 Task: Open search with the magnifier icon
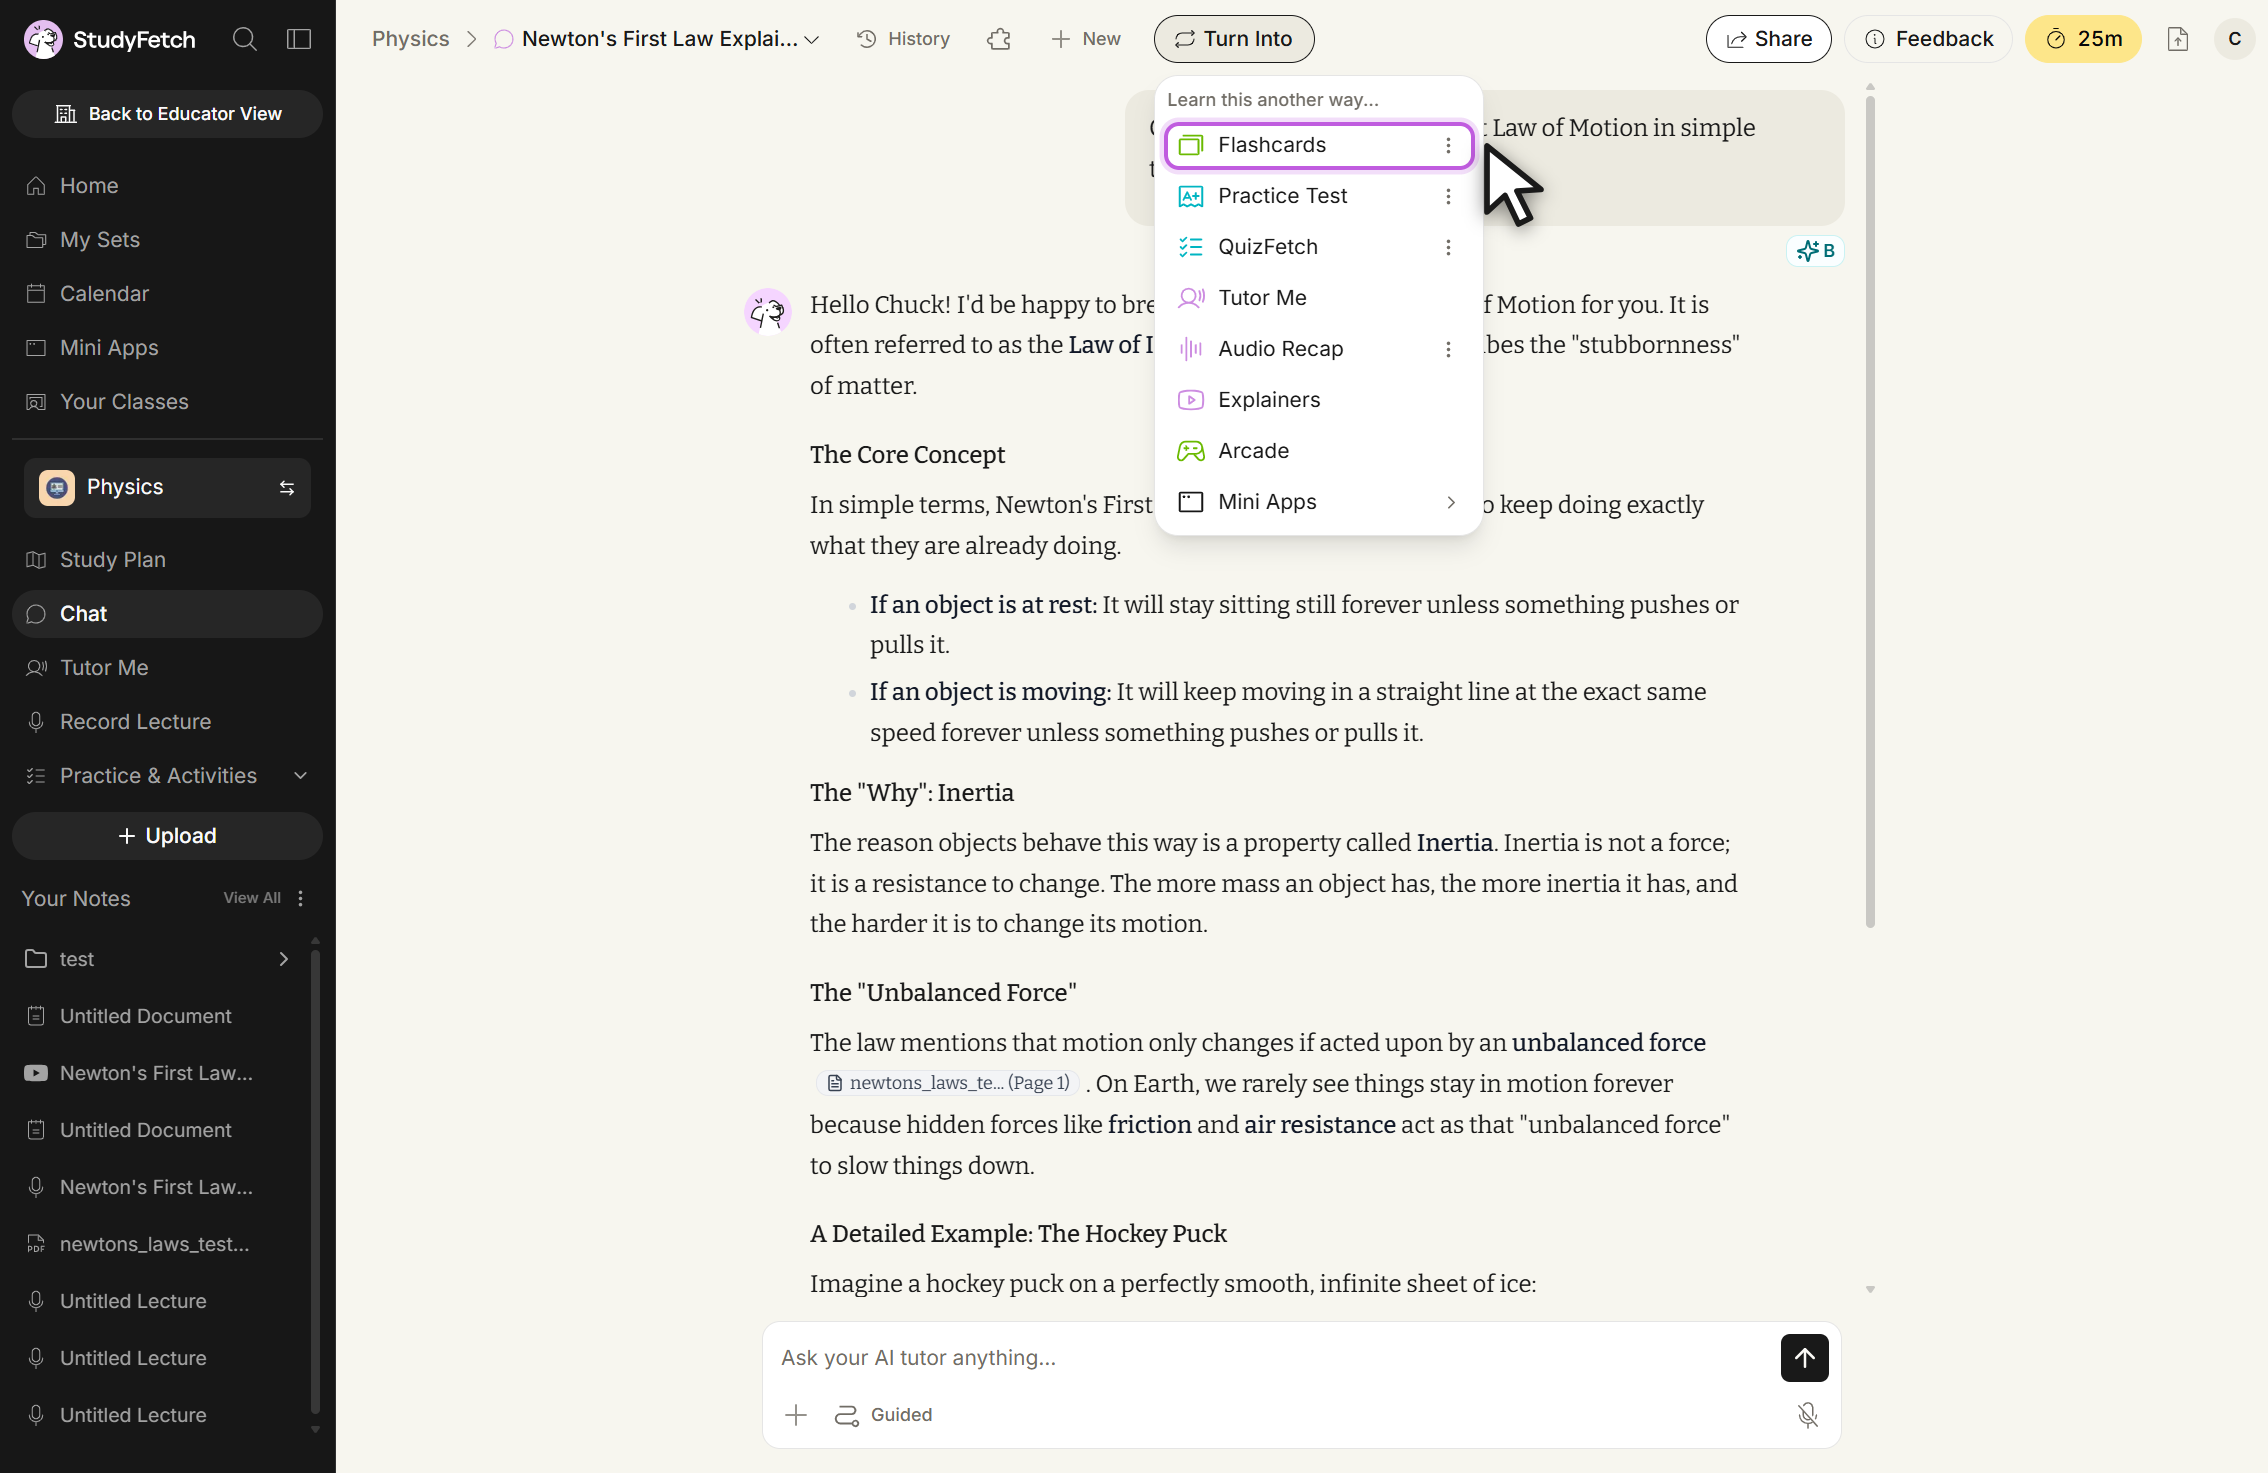coord(245,39)
